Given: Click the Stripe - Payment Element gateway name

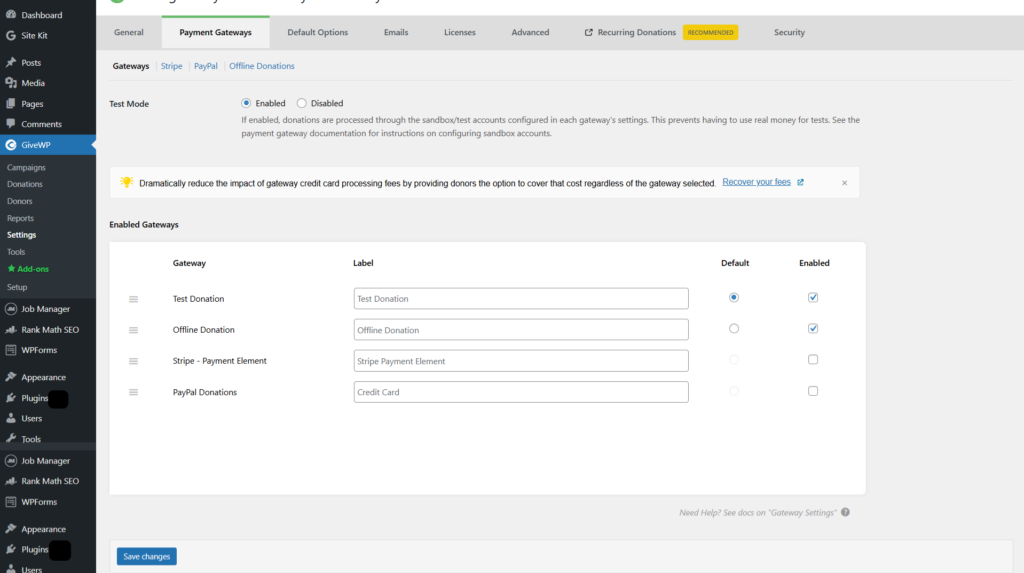Looking at the screenshot, I should pos(219,361).
